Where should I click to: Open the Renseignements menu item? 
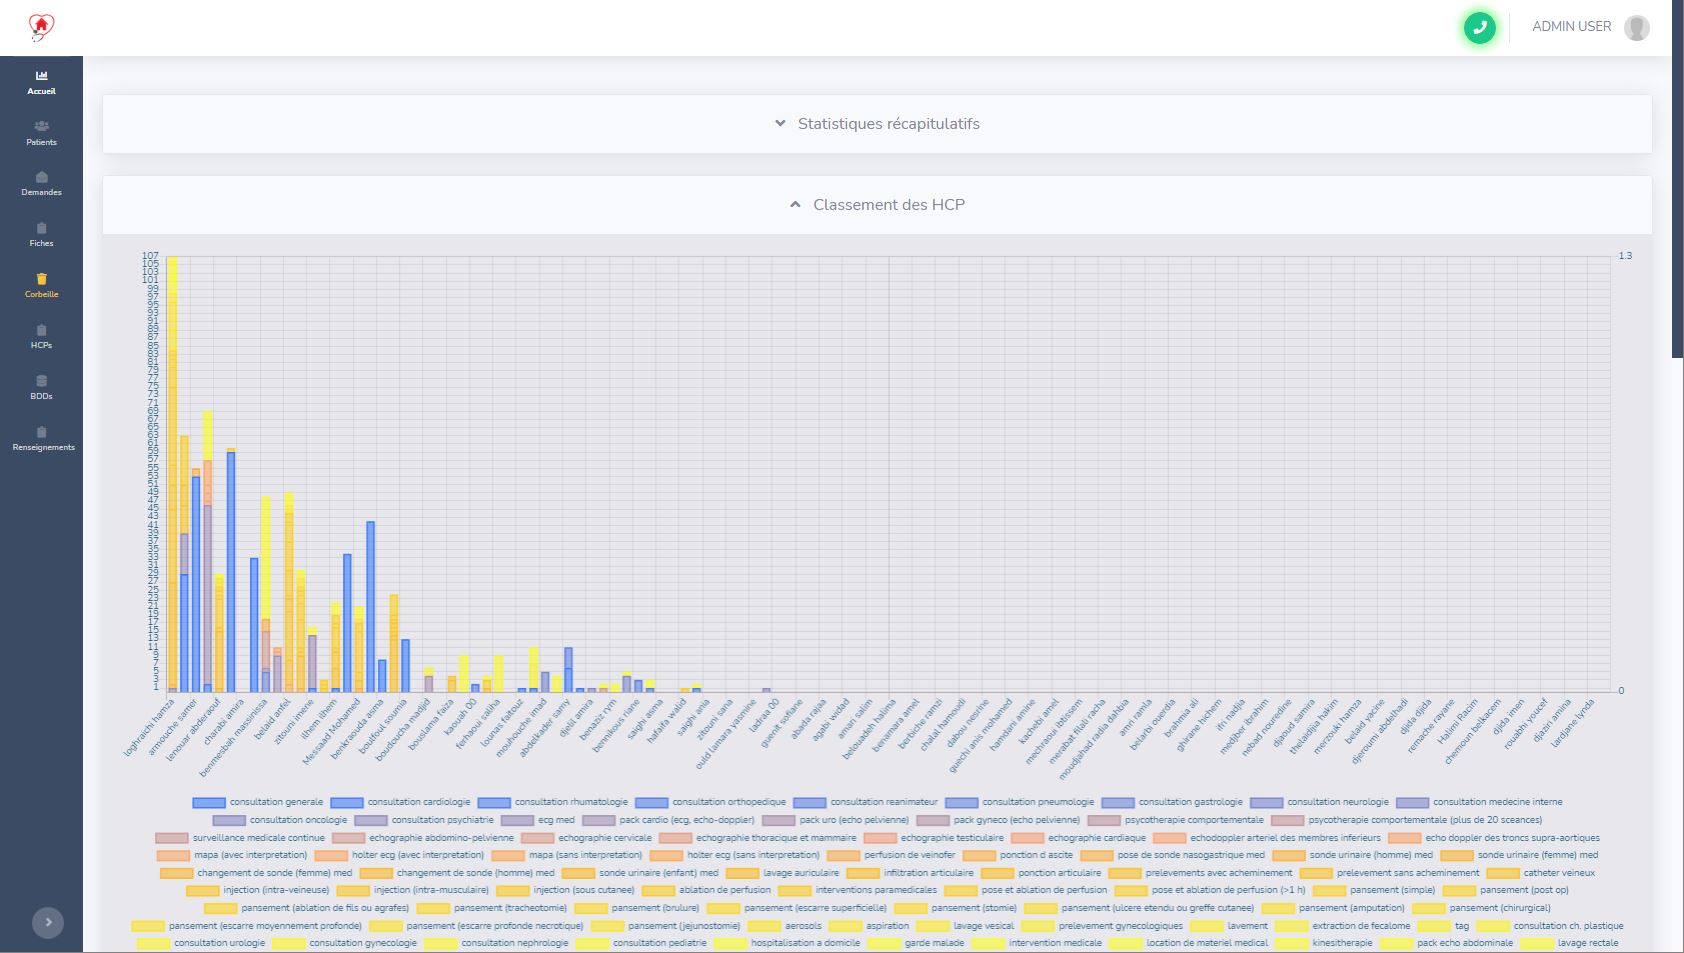tap(42, 438)
